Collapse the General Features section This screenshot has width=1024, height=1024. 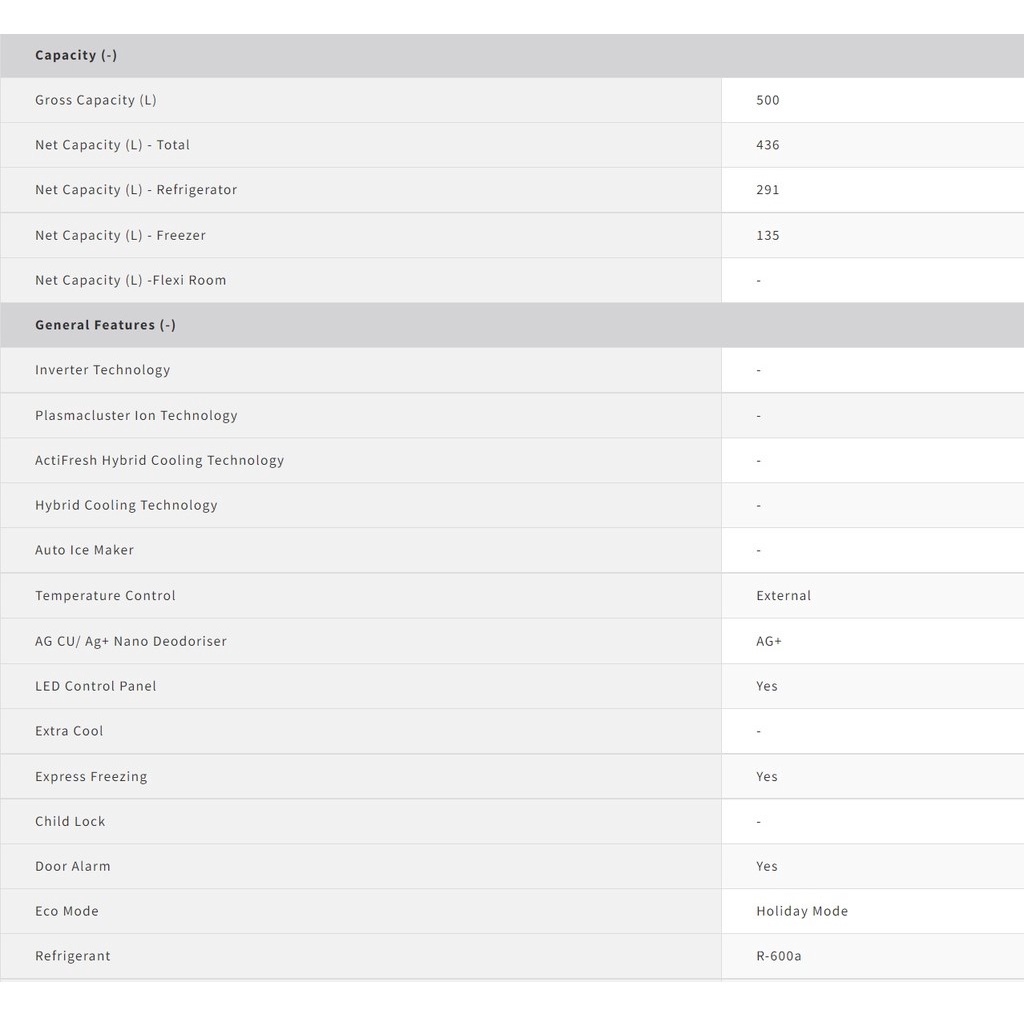click(x=105, y=325)
